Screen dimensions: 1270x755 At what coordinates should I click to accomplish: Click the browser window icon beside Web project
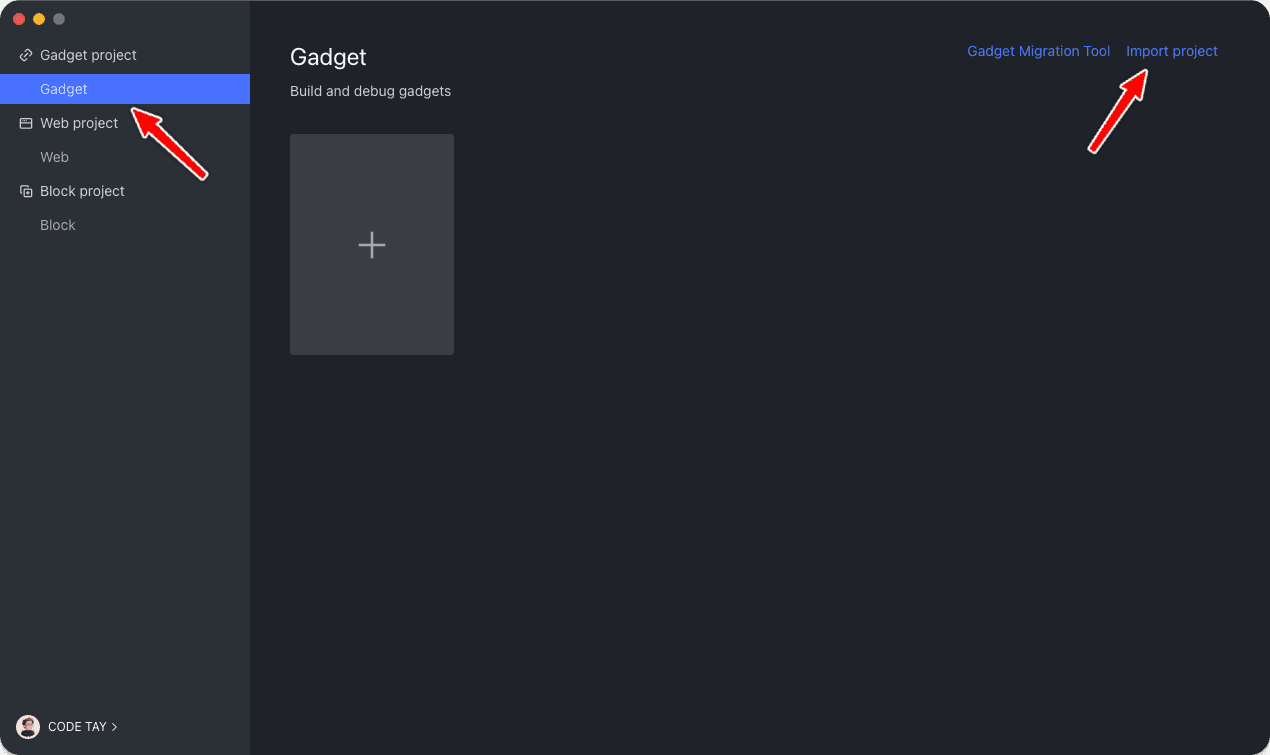click(x=26, y=123)
